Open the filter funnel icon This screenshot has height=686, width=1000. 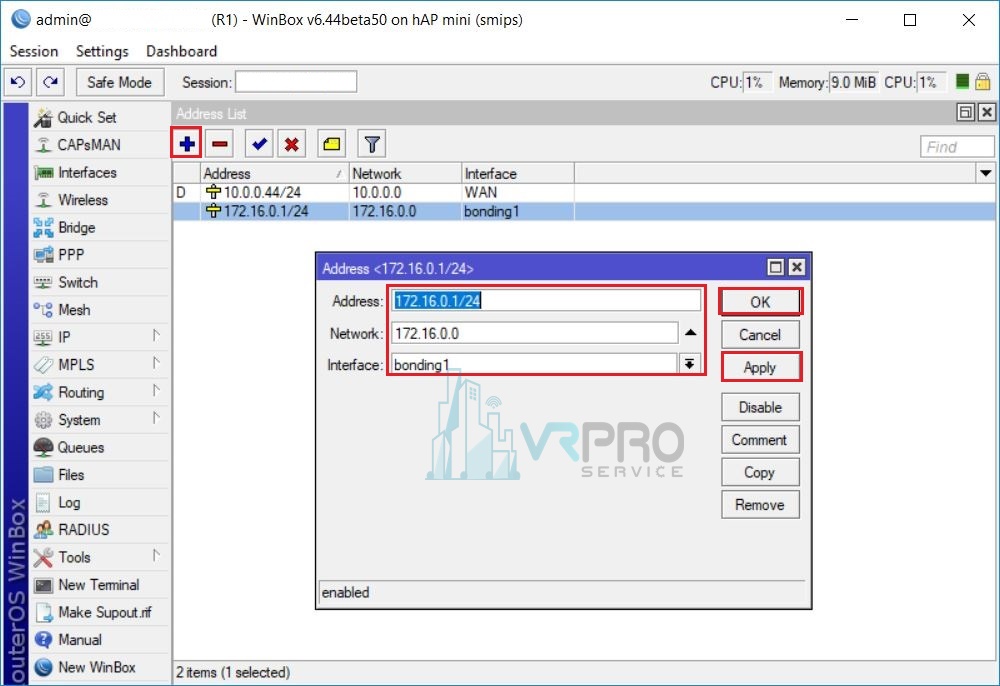(372, 144)
